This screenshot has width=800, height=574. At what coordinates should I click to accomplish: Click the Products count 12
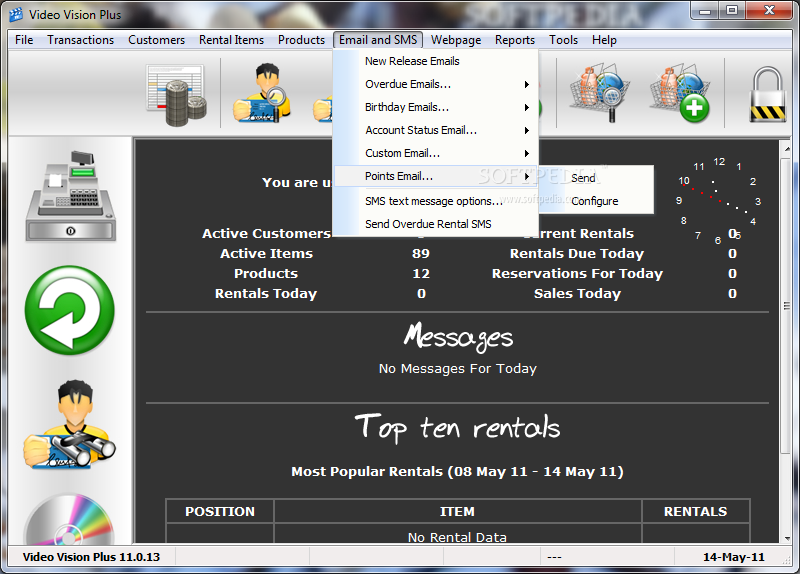(x=421, y=273)
